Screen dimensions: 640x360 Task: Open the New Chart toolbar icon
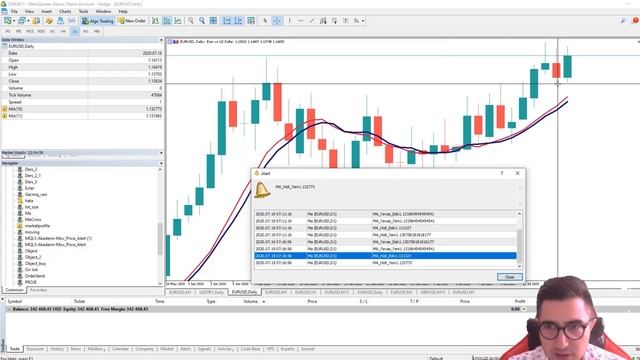(7, 20)
